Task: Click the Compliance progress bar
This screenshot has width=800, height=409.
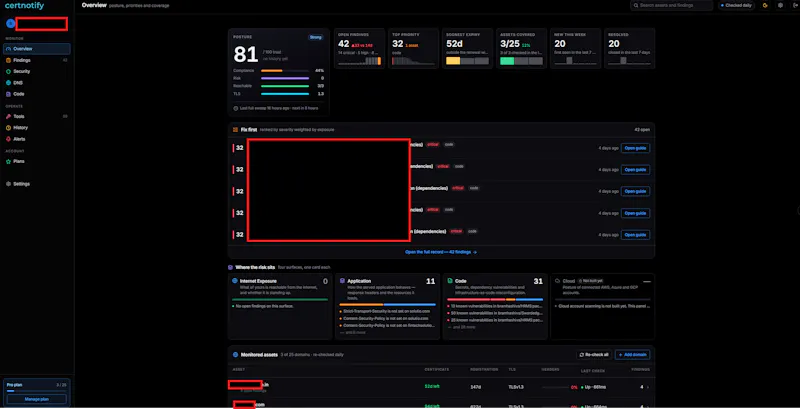Action: tap(285, 71)
